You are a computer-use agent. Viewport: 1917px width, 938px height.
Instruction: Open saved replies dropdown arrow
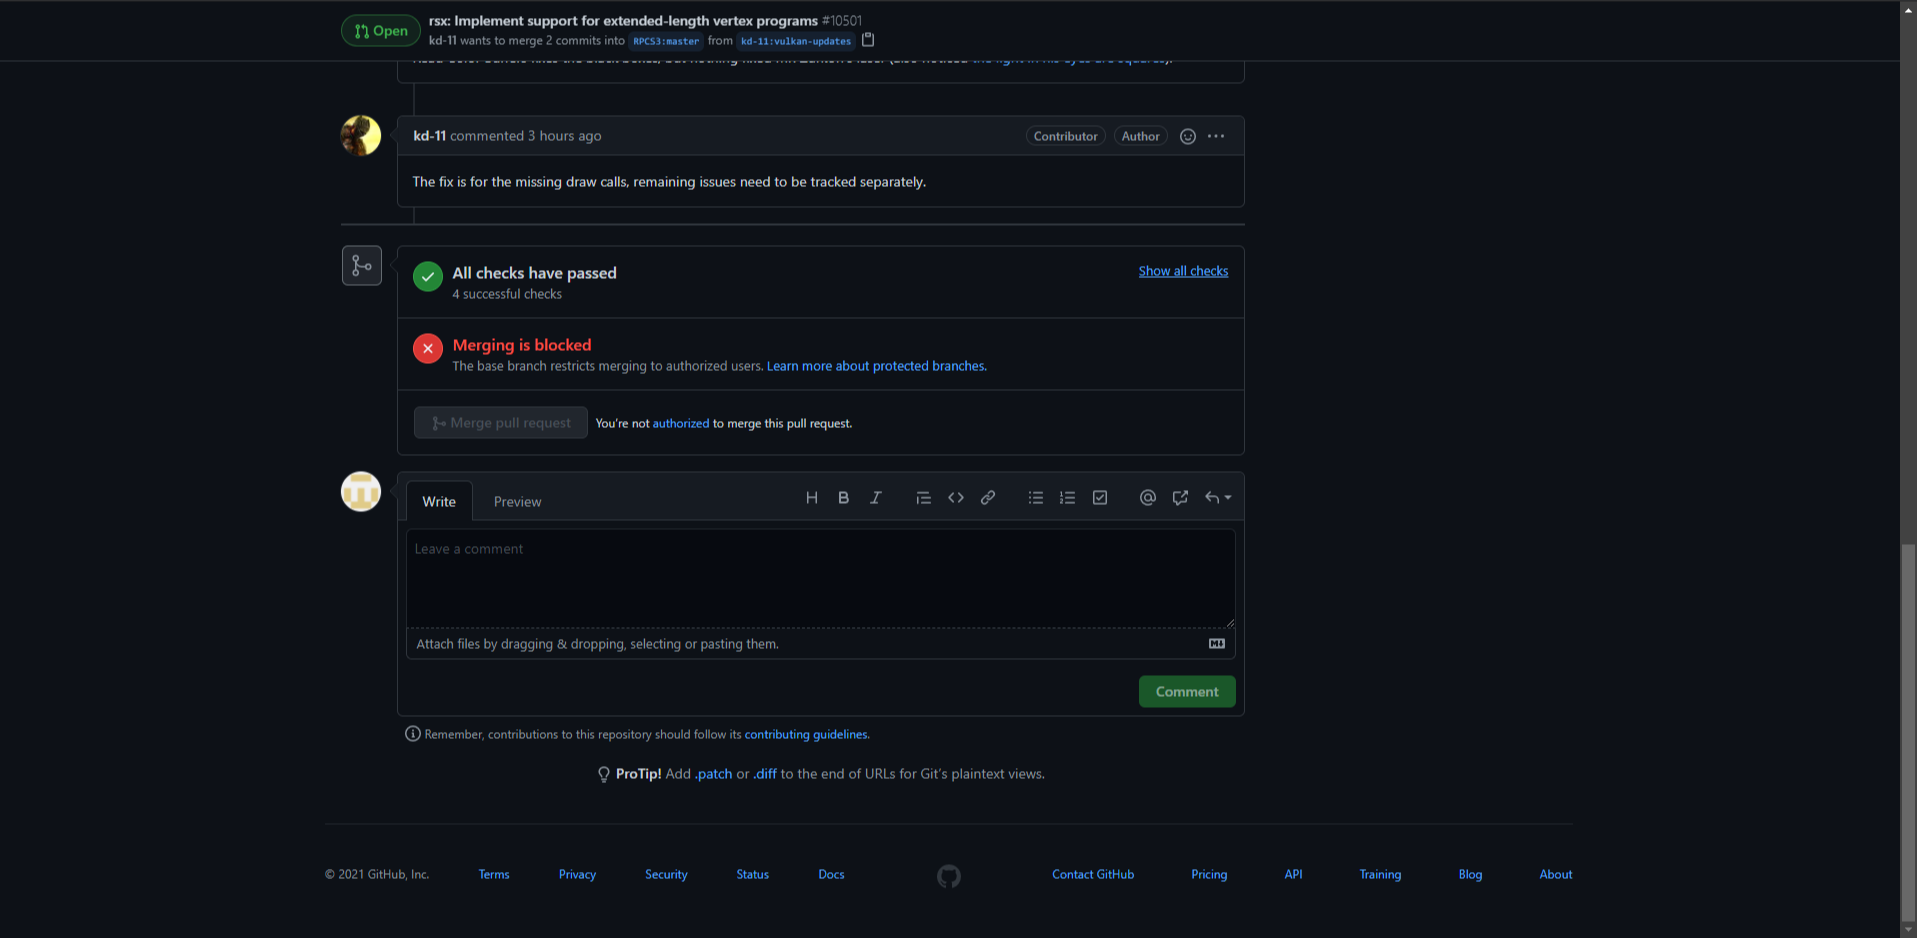click(1218, 498)
